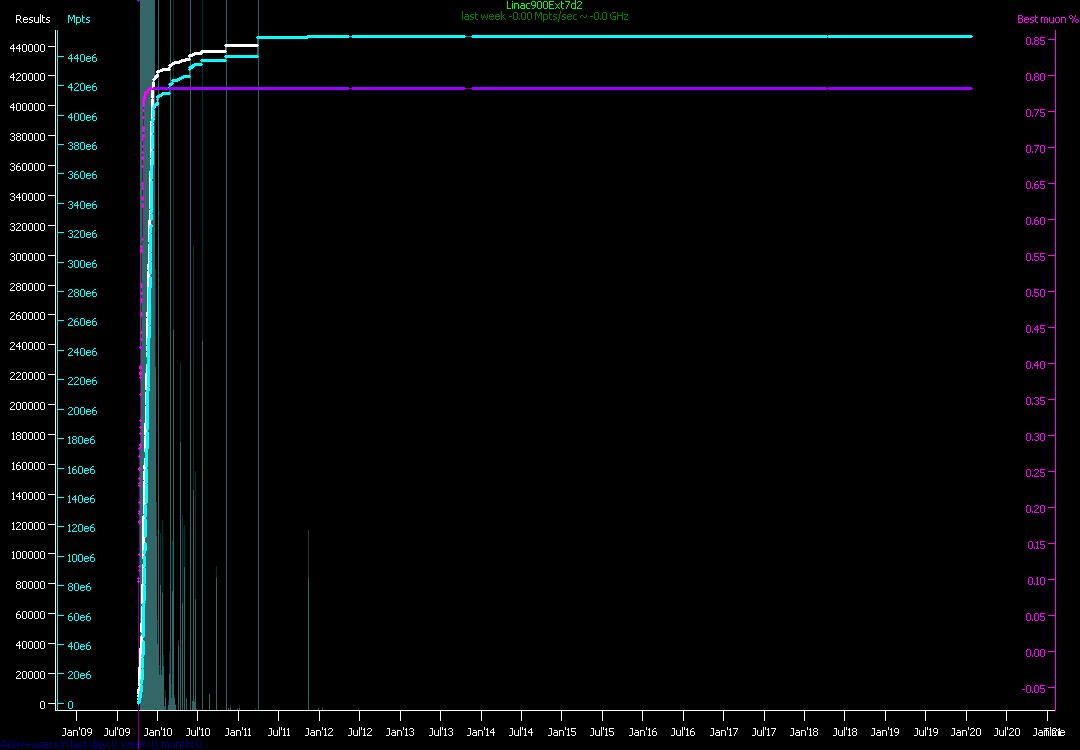Screen dimensions: 1080x750
Task: Click the tall vertical spike near Jan'12
Action: pos(308,620)
